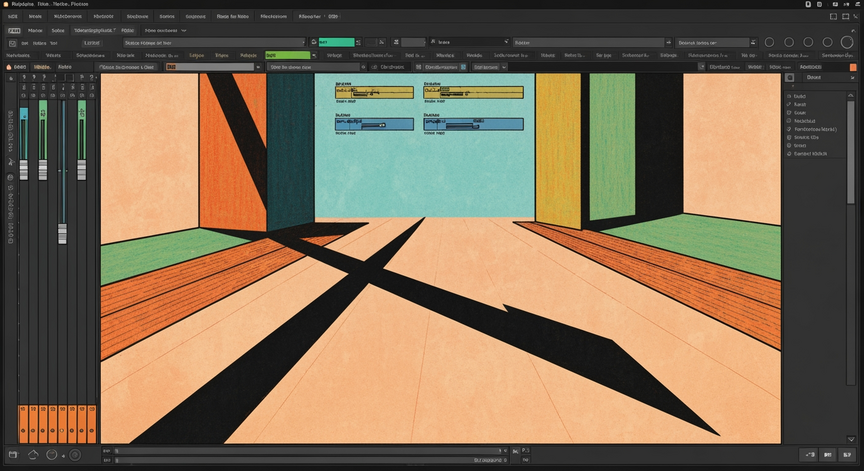Click the first of three bottom-right corner buttons
864x471 pixels.
click(809, 454)
